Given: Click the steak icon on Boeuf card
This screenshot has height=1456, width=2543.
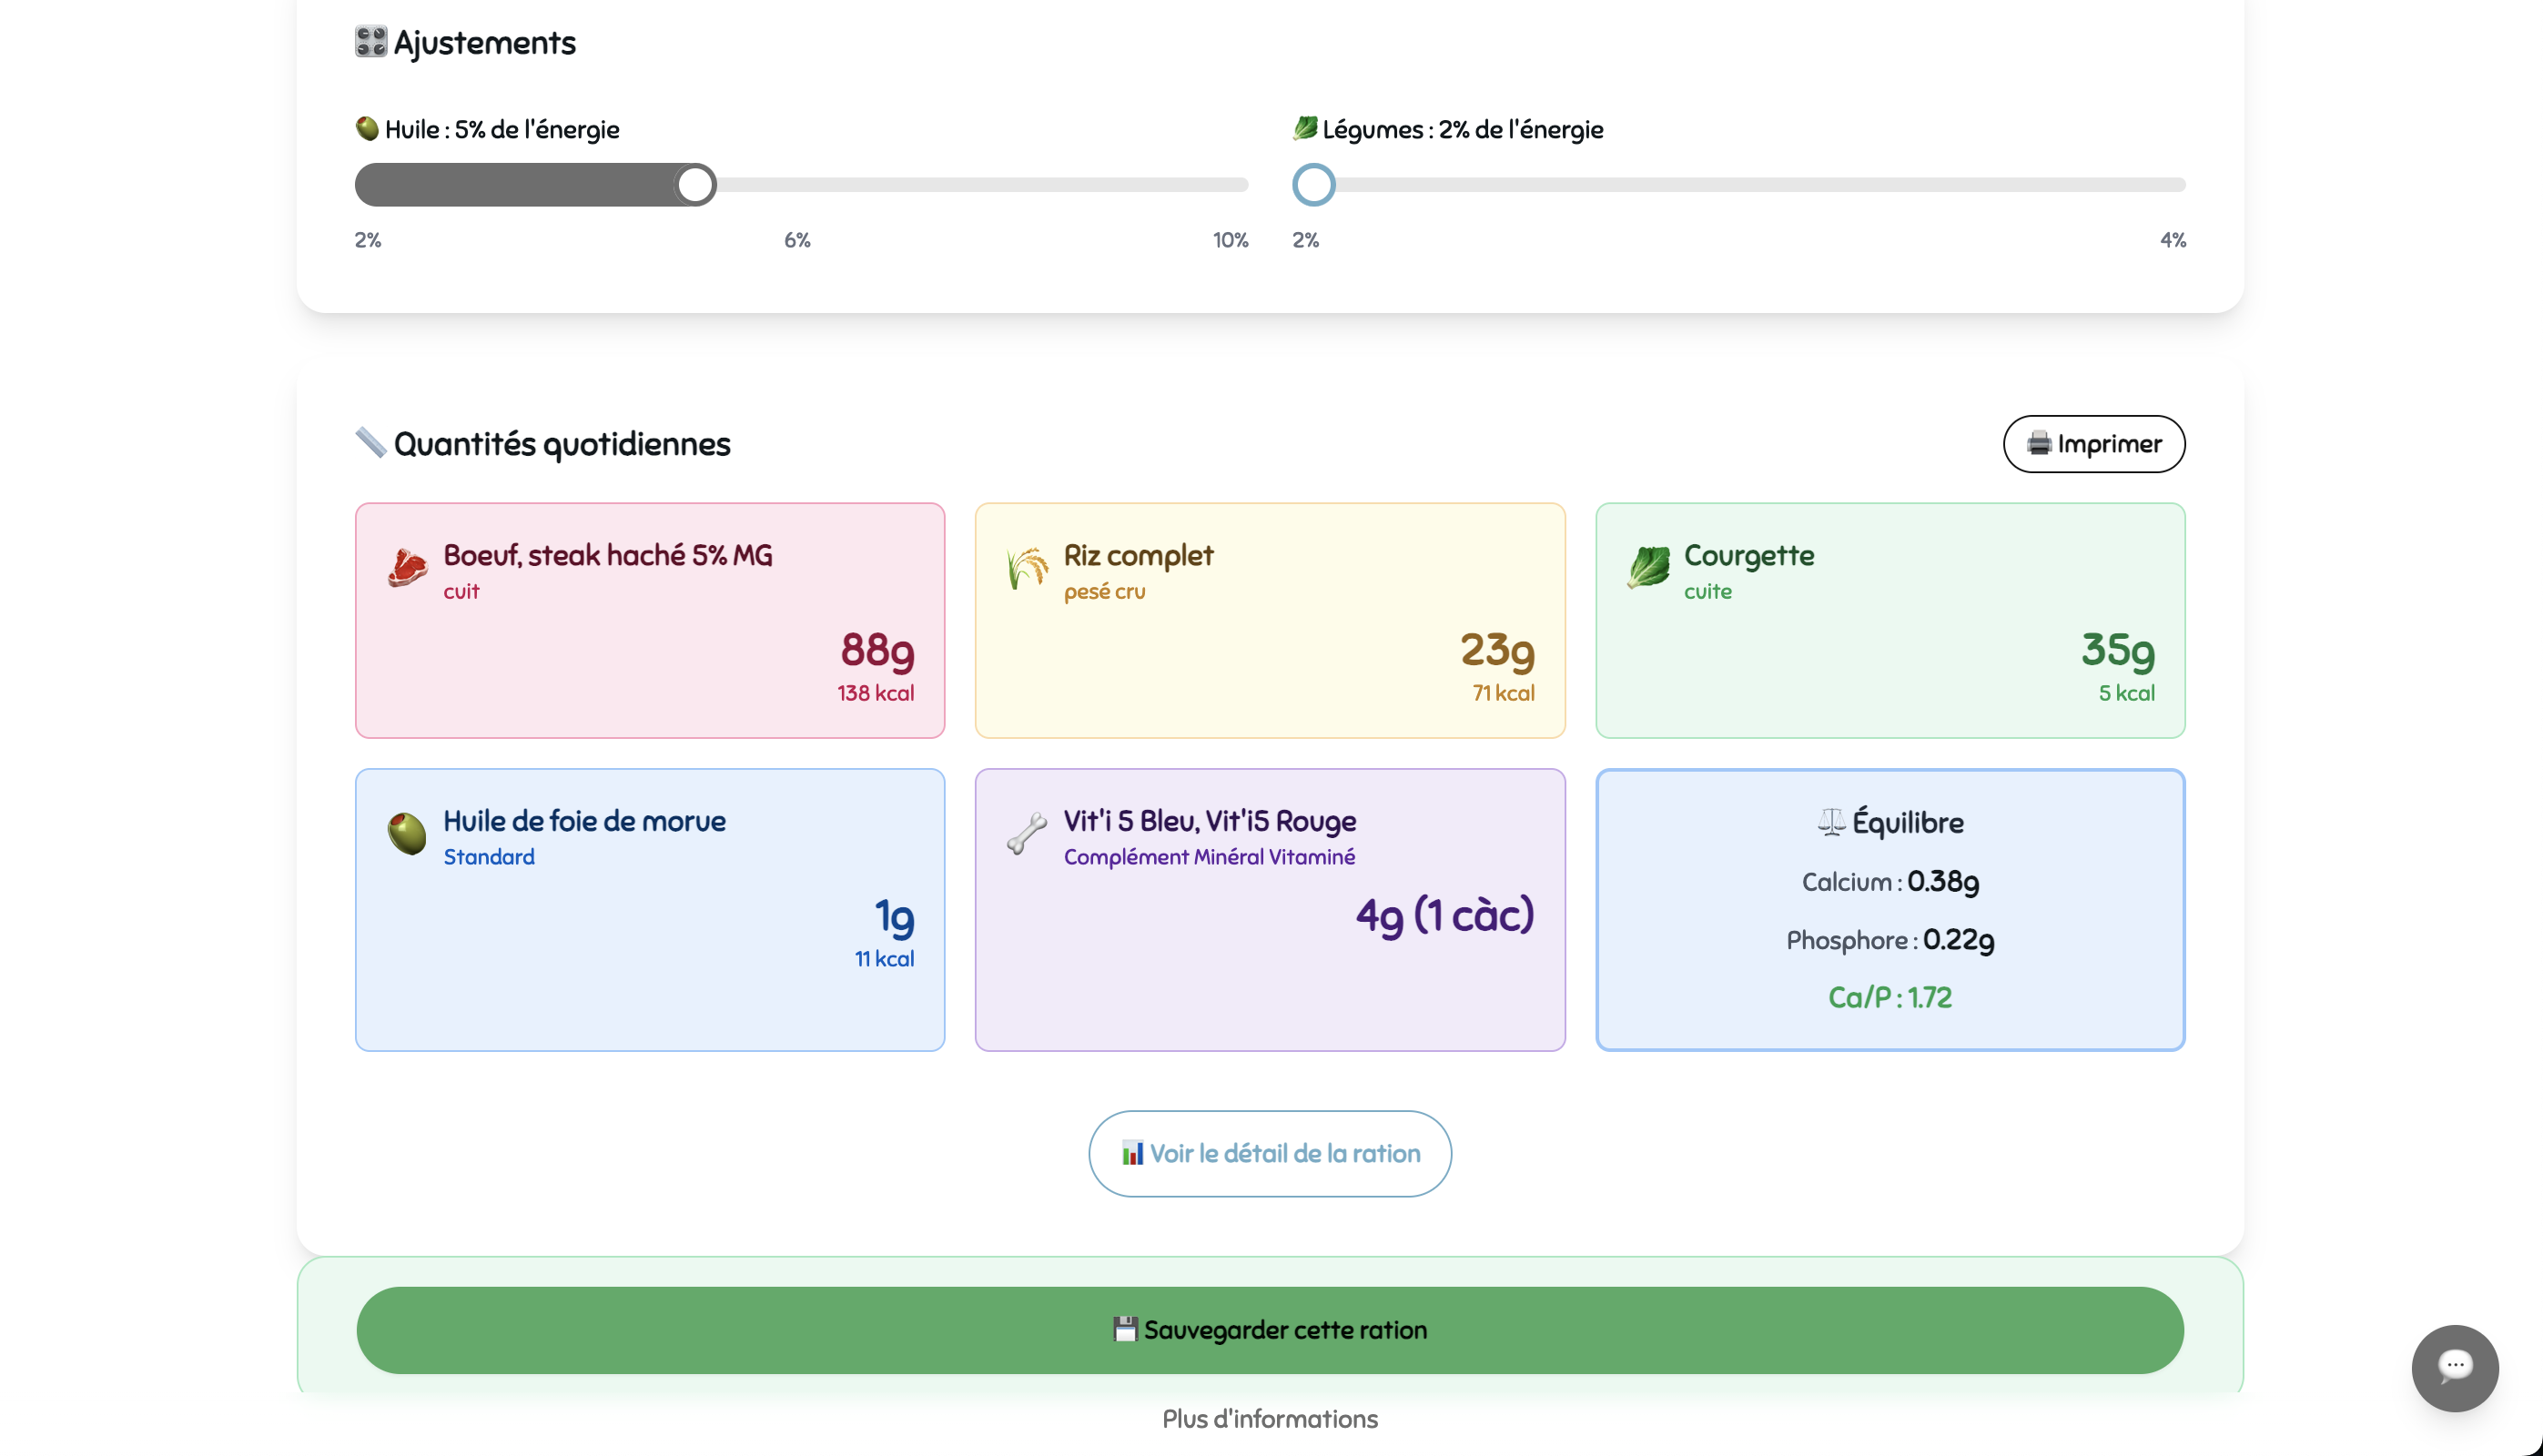Looking at the screenshot, I should click(x=407, y=568).
